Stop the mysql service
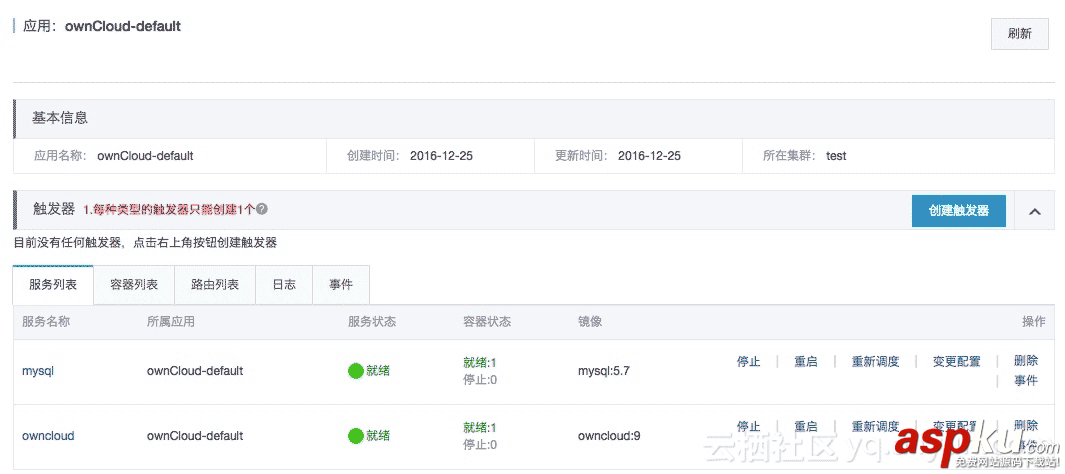 coord(748,362)
